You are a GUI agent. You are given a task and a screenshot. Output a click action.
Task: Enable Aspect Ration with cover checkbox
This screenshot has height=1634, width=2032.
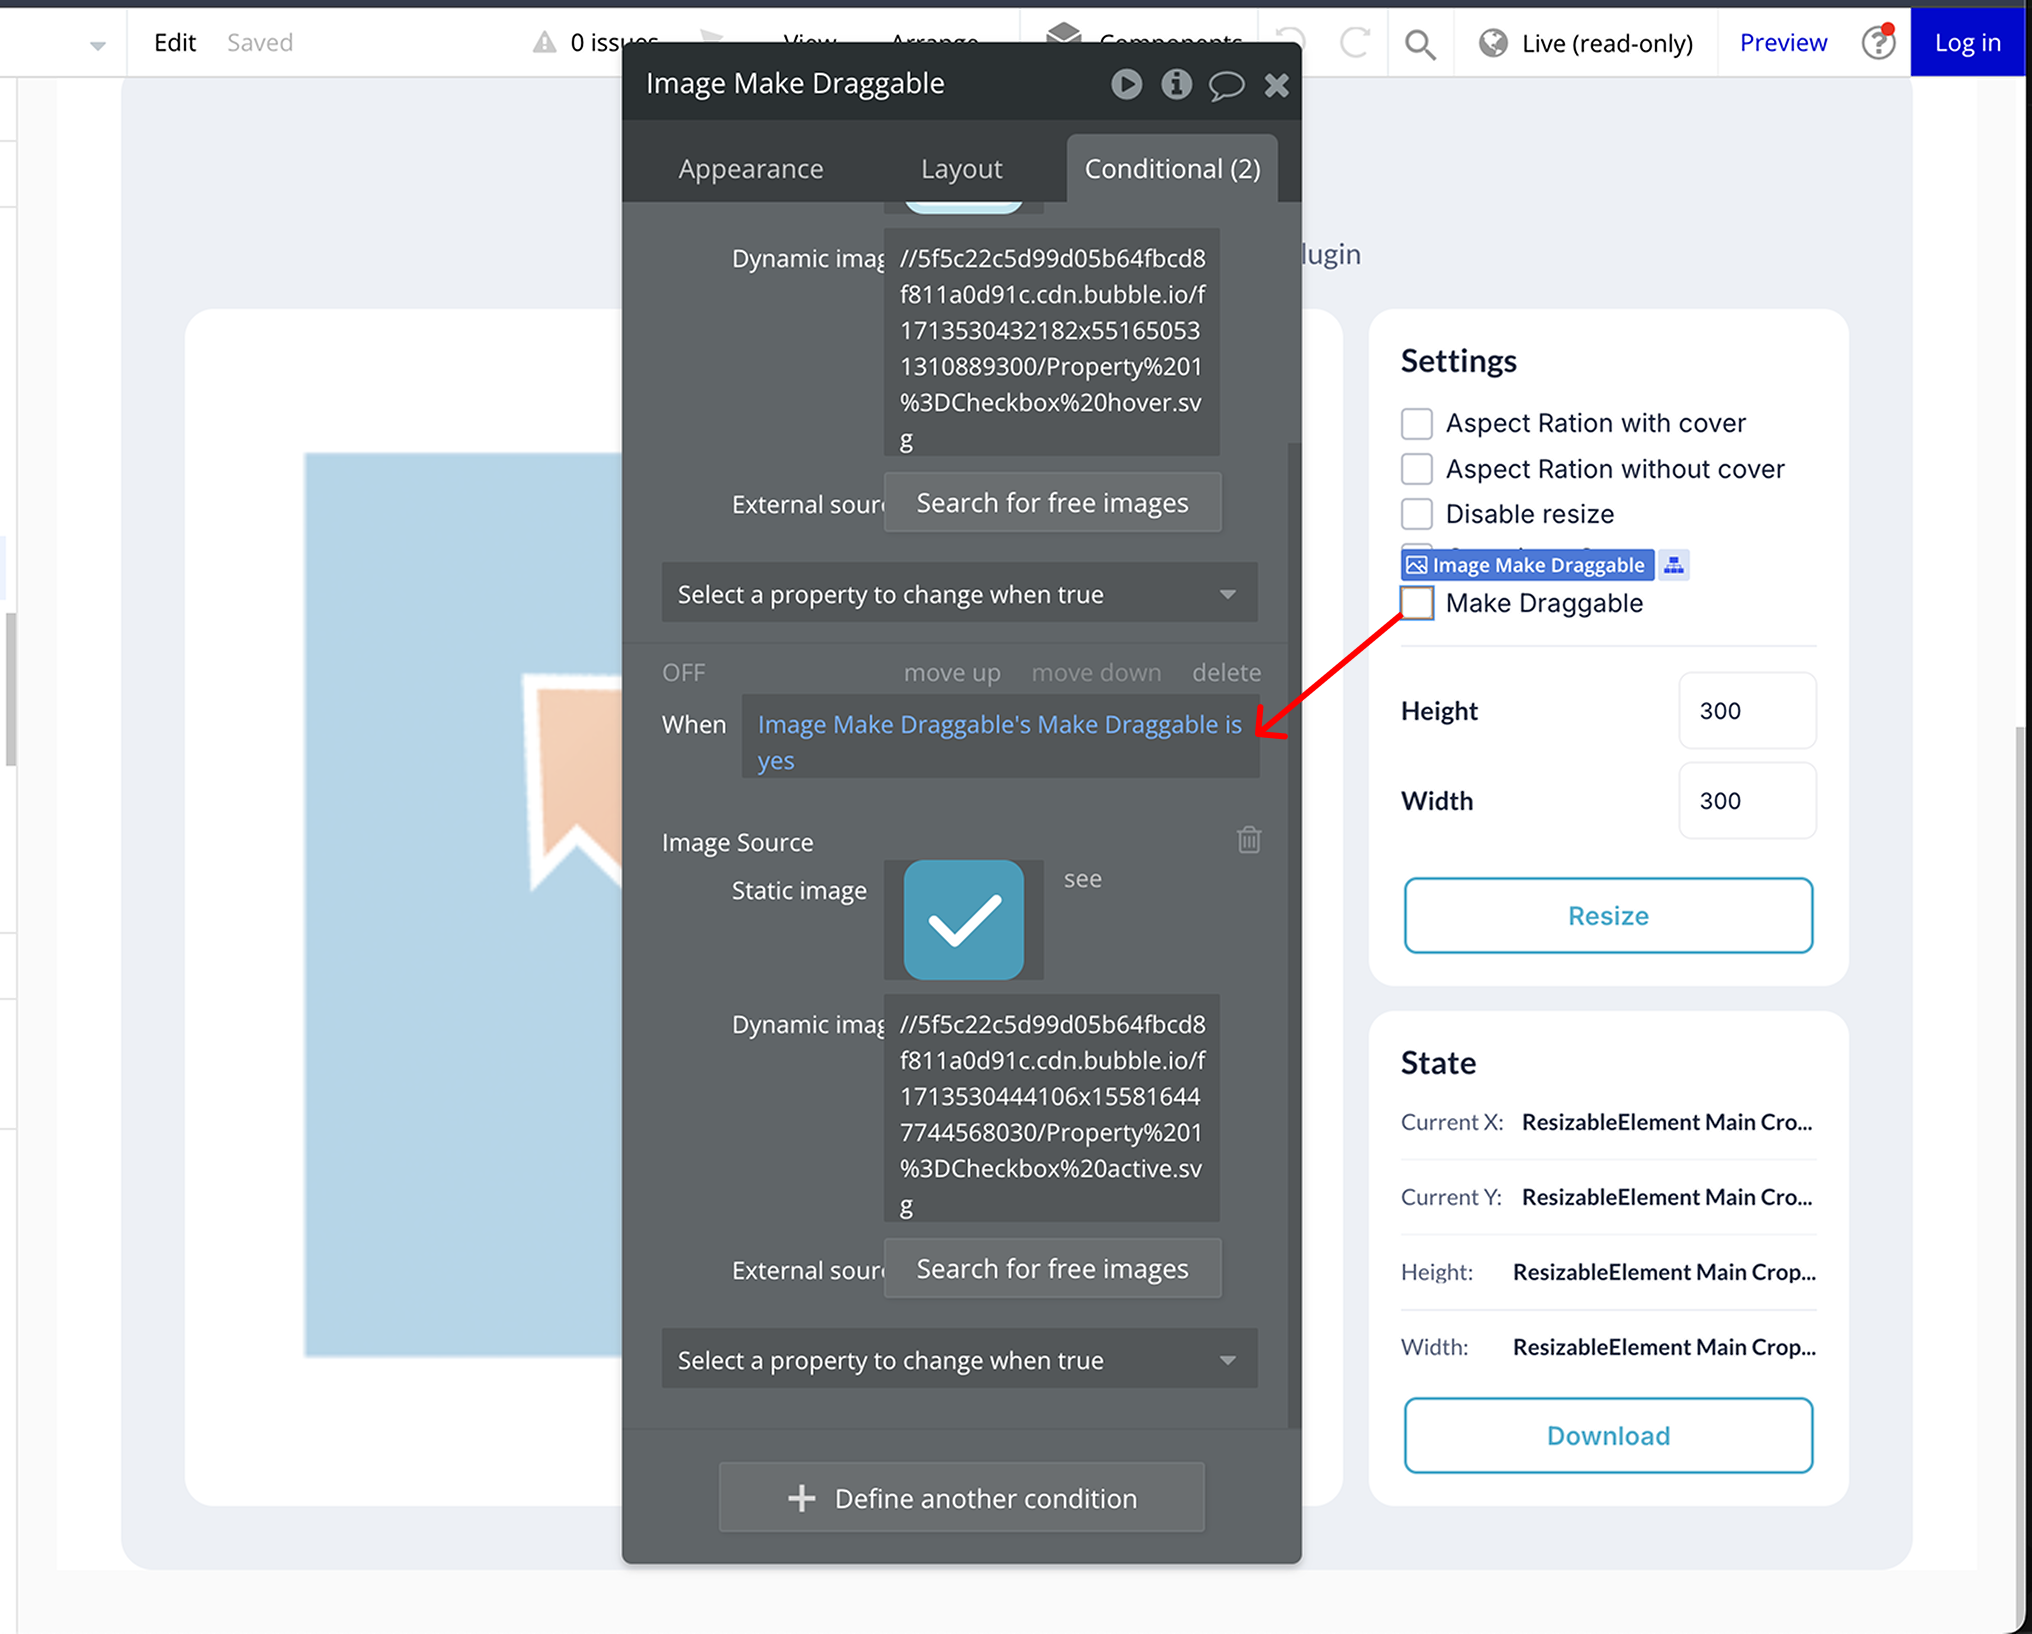[1416, 423]
